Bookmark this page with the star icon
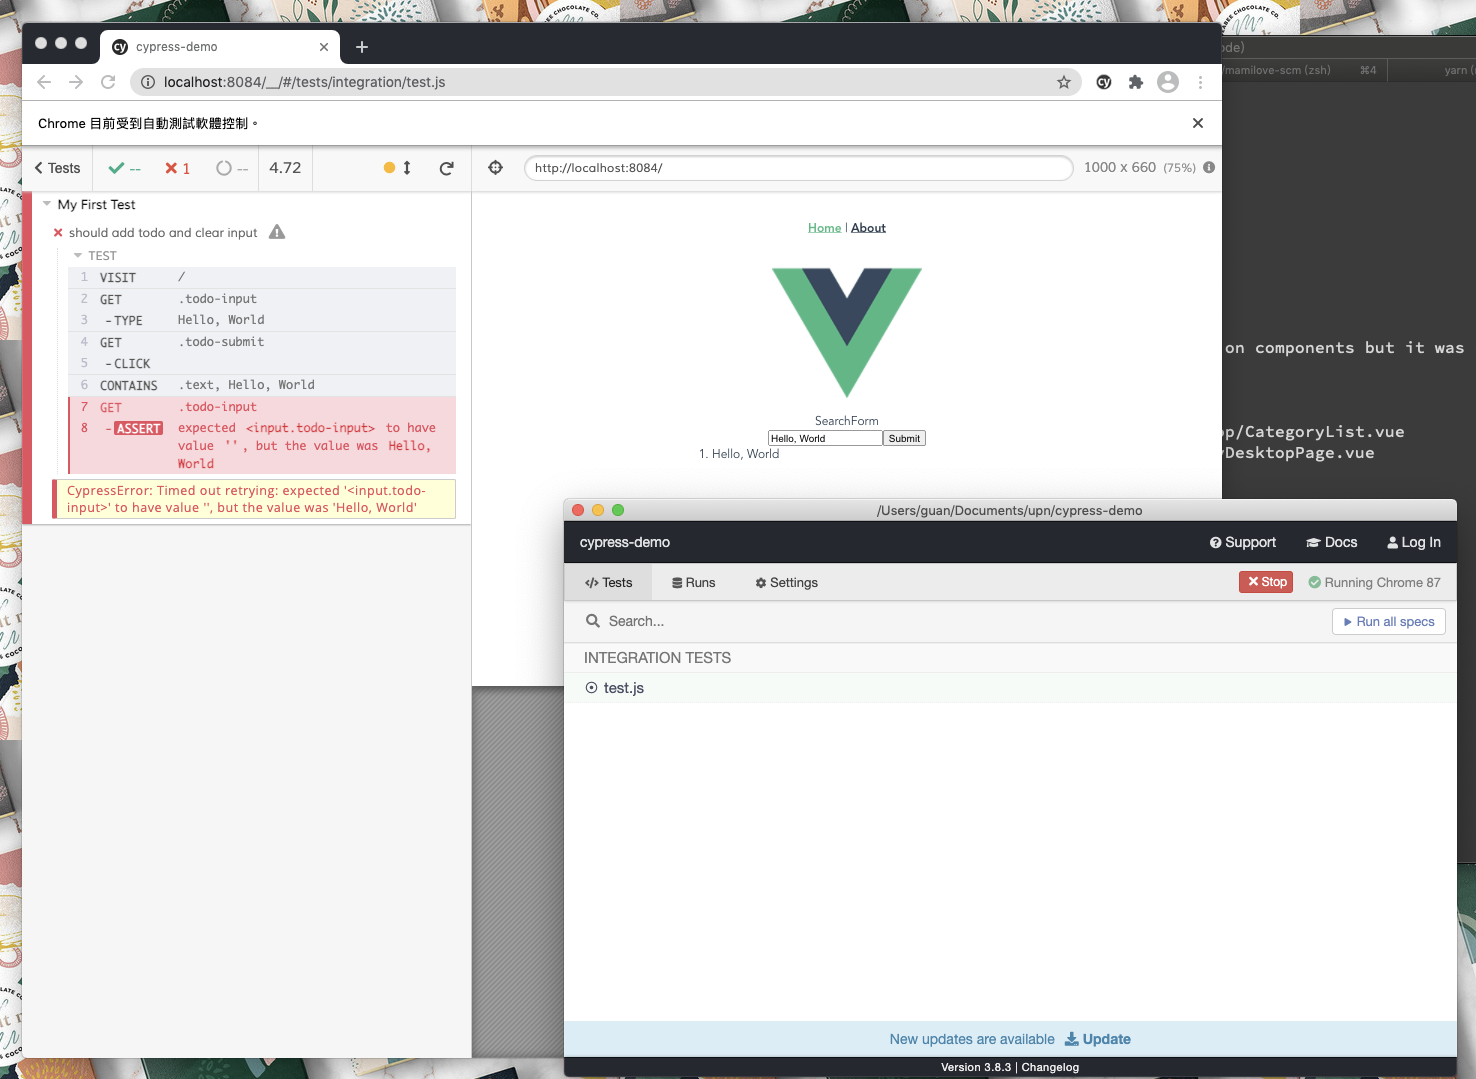The image size is (1476, 1079). click(x=1064, y=82)
